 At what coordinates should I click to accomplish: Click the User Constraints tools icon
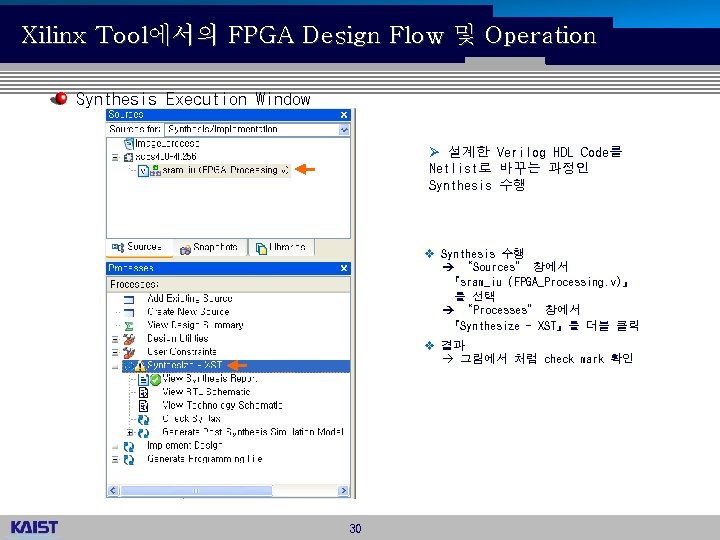pyautogui.click(x=129, y=353)
